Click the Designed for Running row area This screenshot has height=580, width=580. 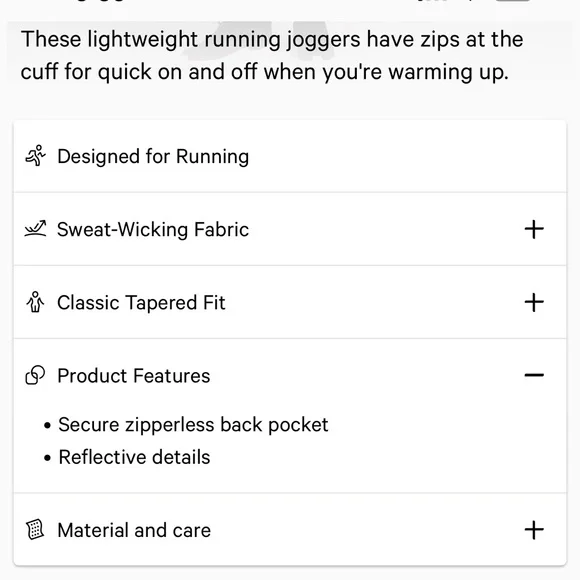click(290, 156)
